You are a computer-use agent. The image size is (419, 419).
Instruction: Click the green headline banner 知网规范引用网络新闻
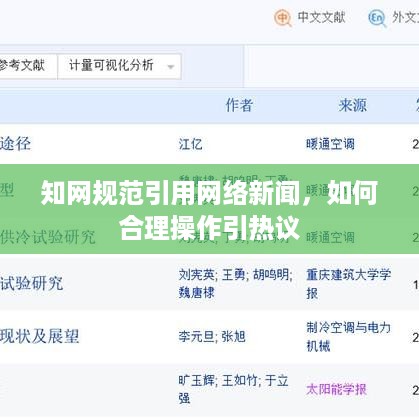(209, 209)
